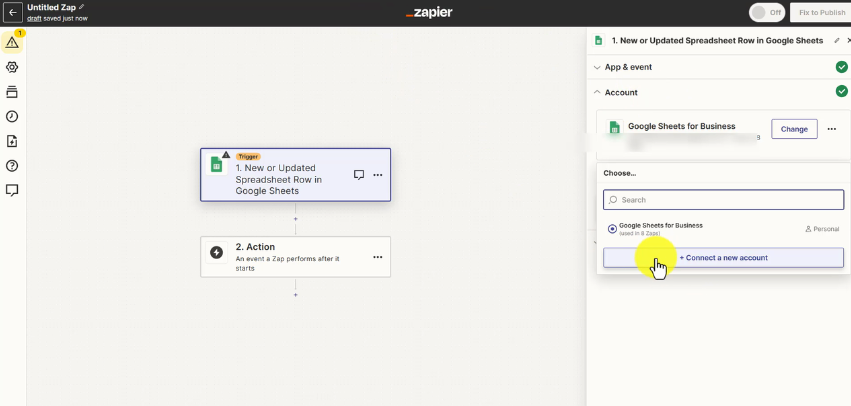Viewport: 851px width, 406px height.
Task: Open account options three-dot menu
Action: (x=831, y=129)
